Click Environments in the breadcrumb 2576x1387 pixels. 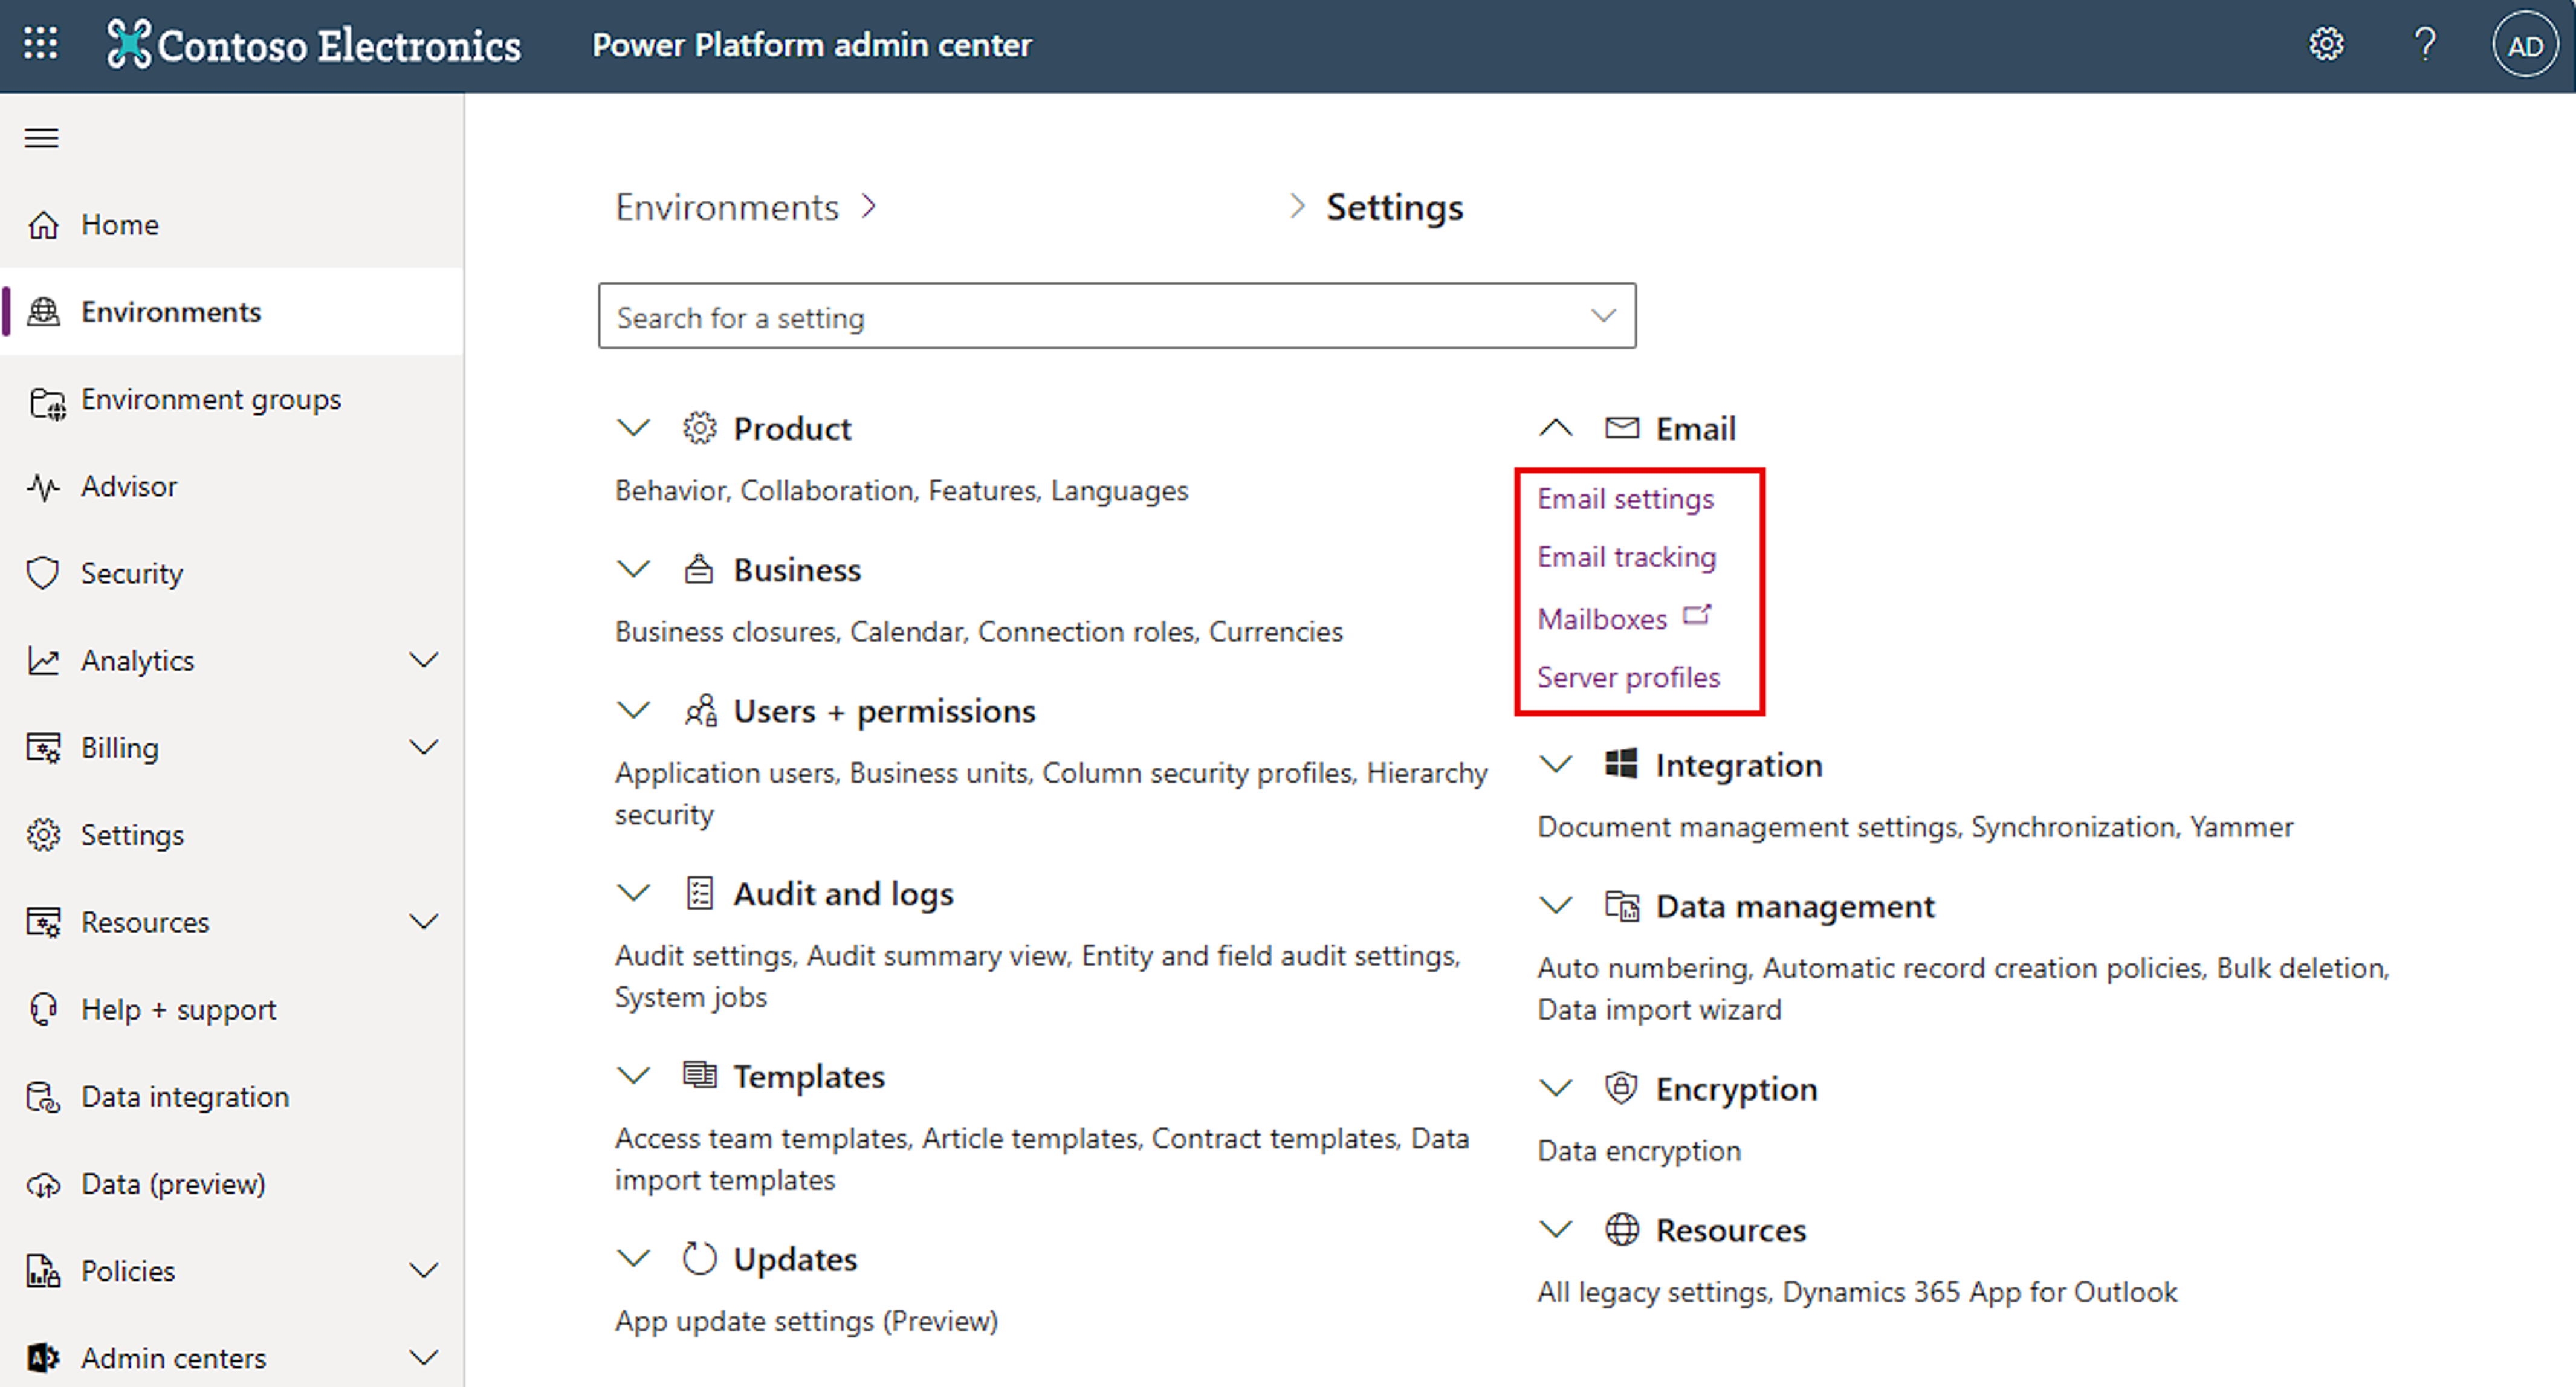[727, 207]
